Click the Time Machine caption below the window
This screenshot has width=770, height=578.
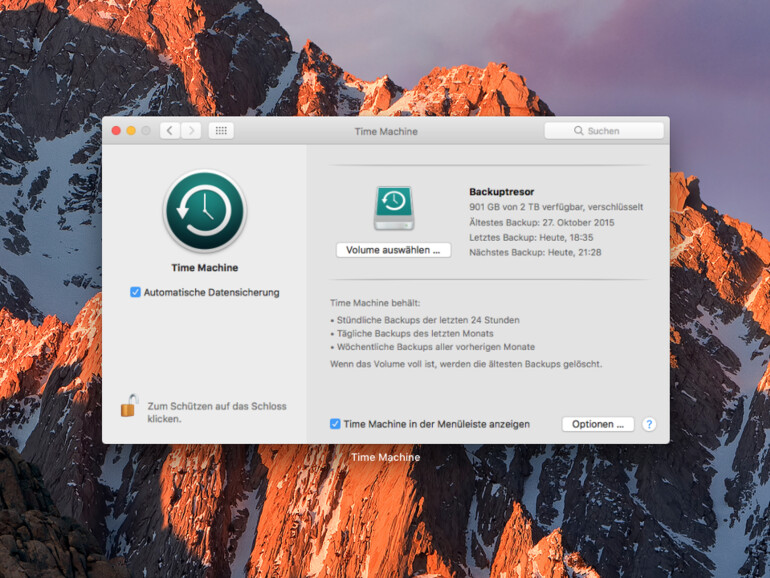click(x=385, y=457)
